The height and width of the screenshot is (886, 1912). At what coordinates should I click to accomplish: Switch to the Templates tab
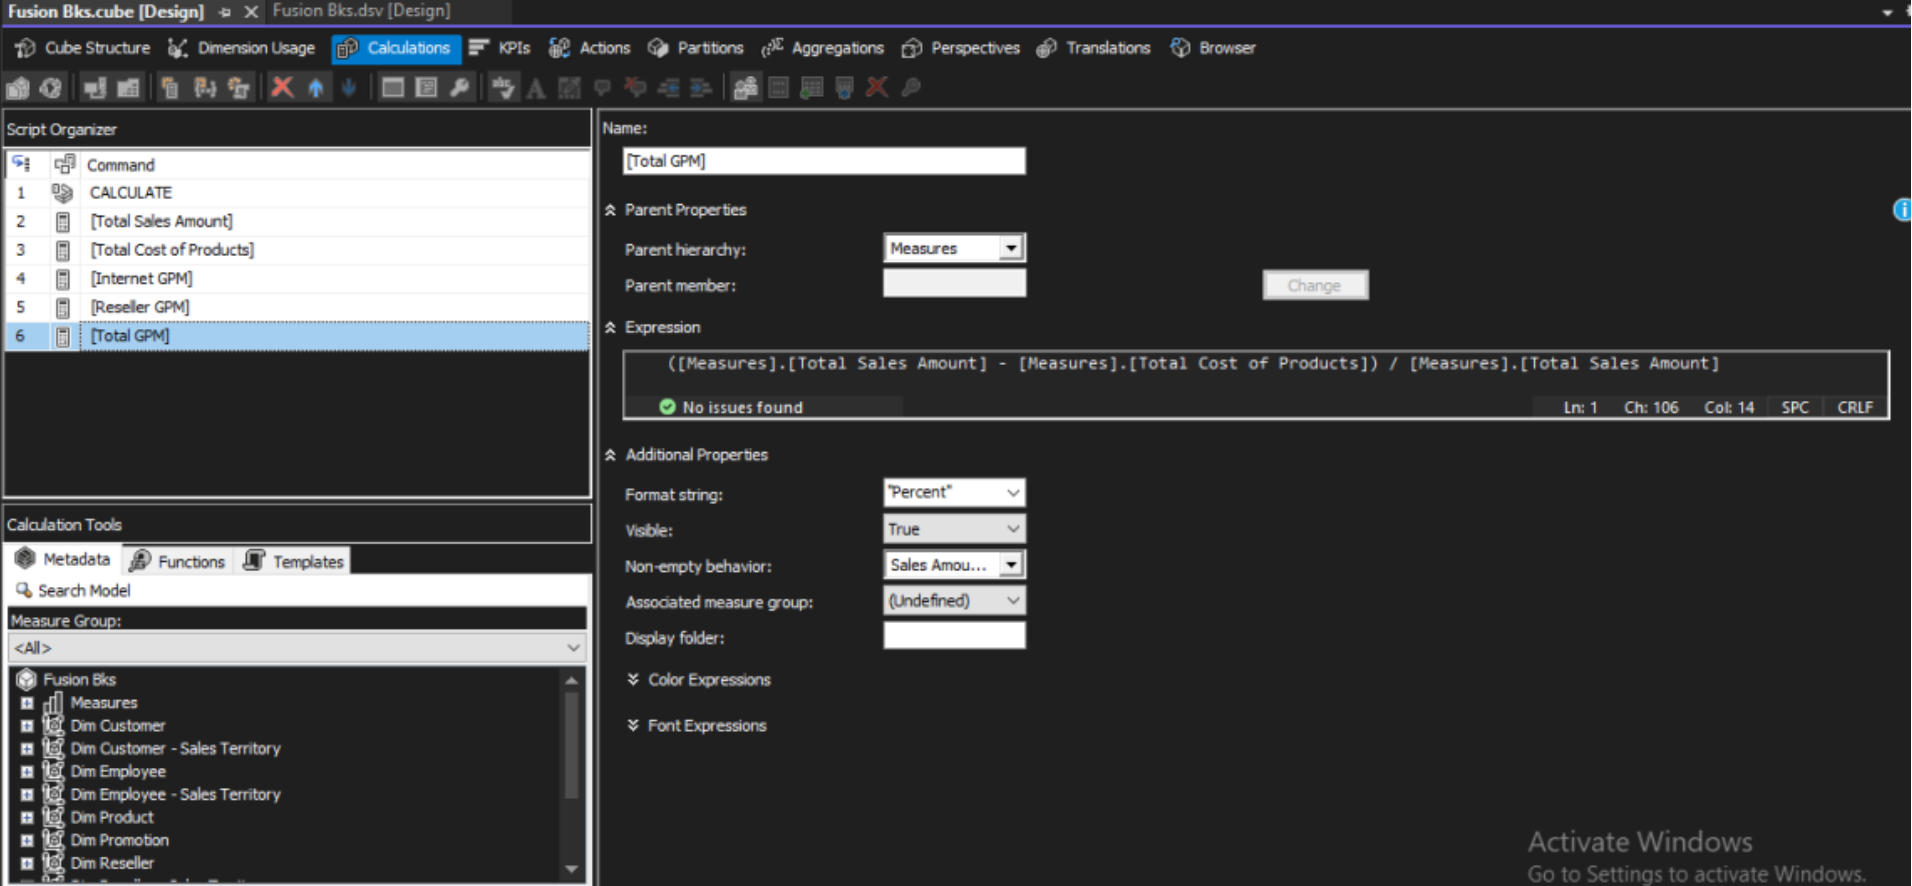(295, 561)
